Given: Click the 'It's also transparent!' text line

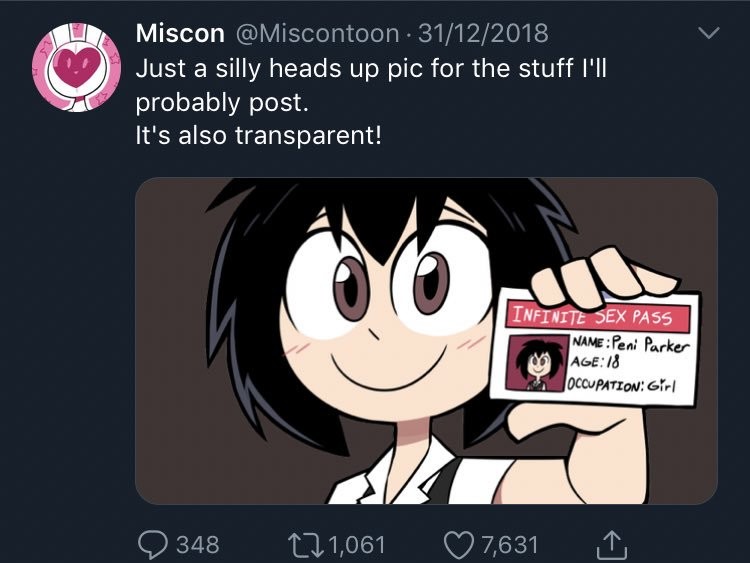Looking at the screenshot, I should (x=259, y=136).
